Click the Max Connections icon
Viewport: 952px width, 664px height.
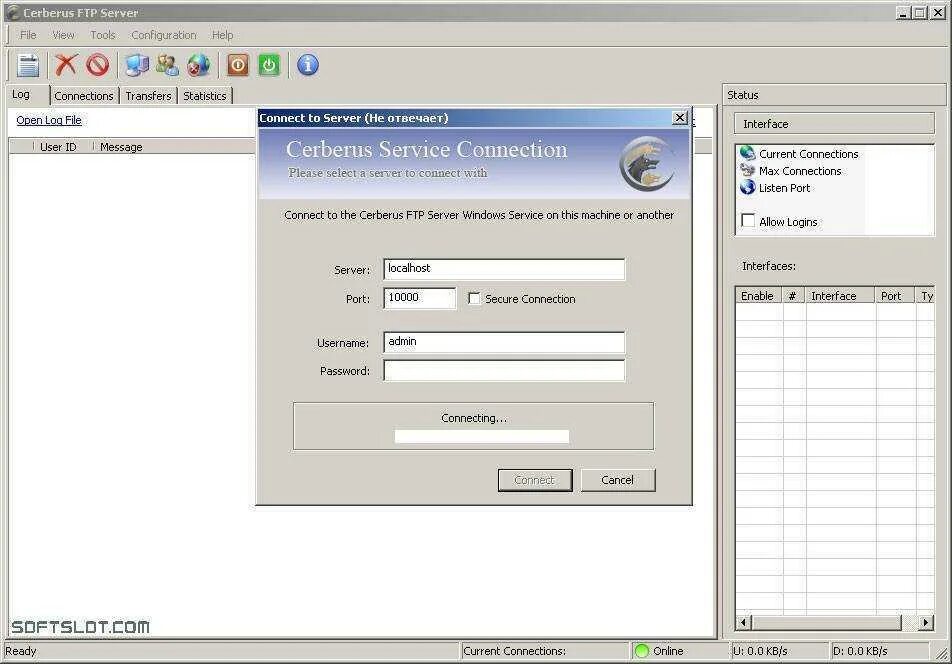[x=747, y=170]
